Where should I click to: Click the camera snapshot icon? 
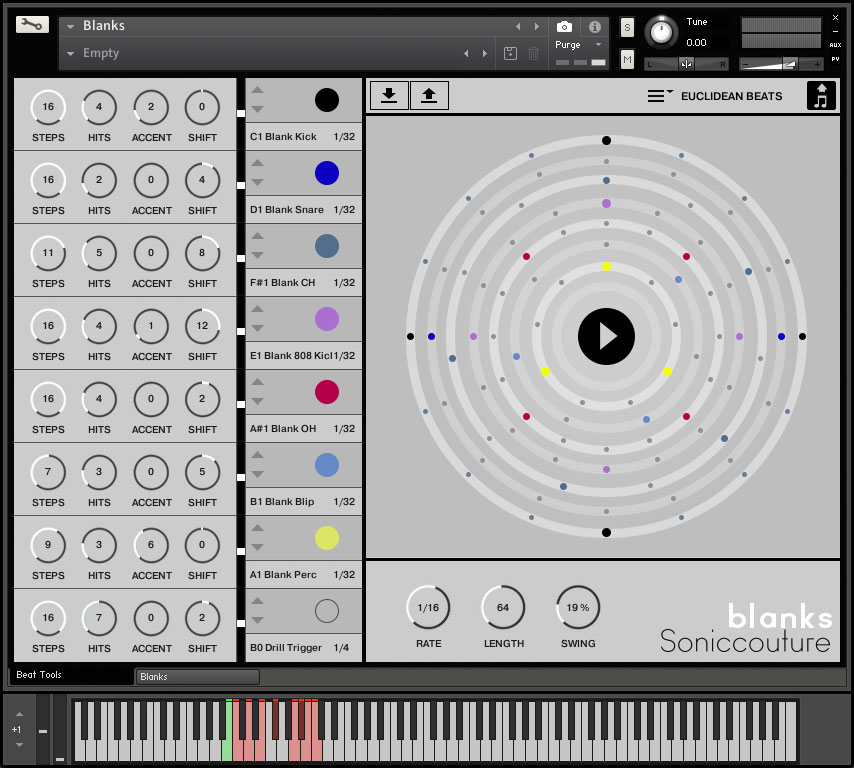click(564, 27)
